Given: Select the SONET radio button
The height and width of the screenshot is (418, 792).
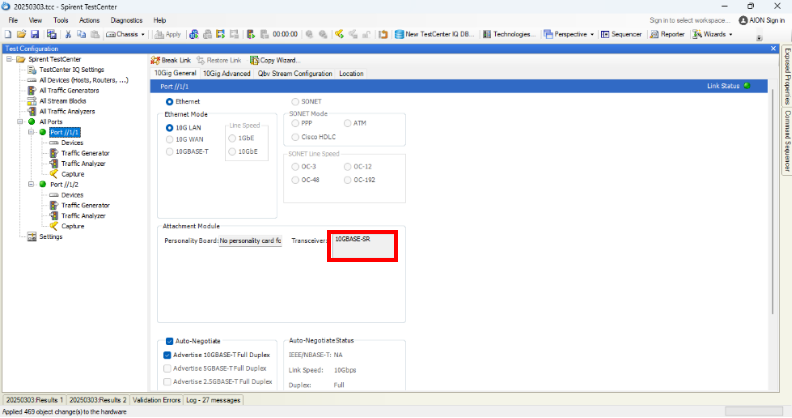Looking at the screenshot, I should [295, 101].
